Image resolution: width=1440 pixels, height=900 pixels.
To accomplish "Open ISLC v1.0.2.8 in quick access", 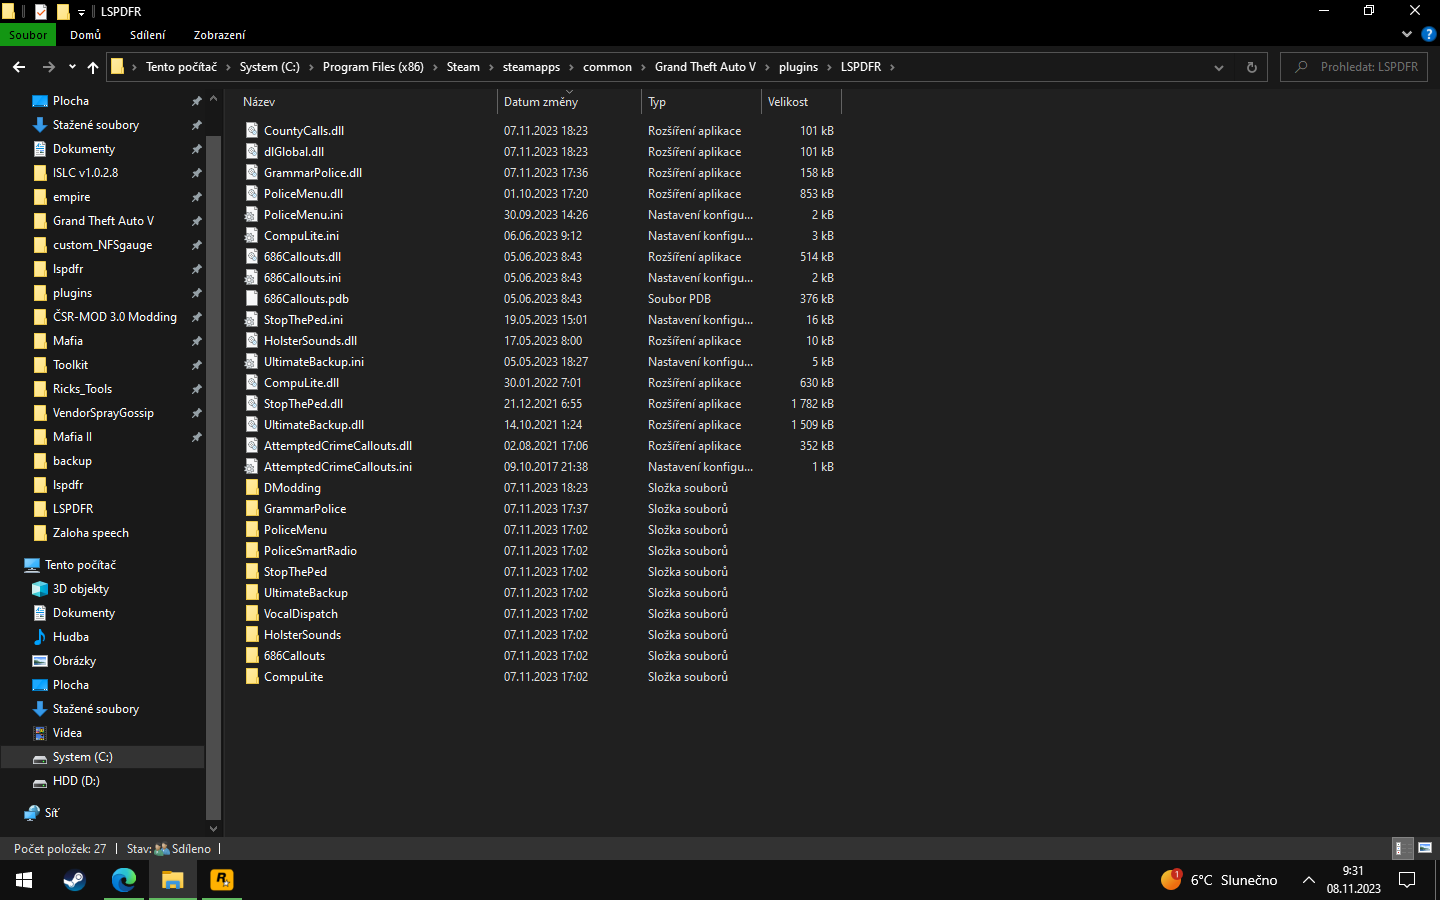I will pos(85,173).
